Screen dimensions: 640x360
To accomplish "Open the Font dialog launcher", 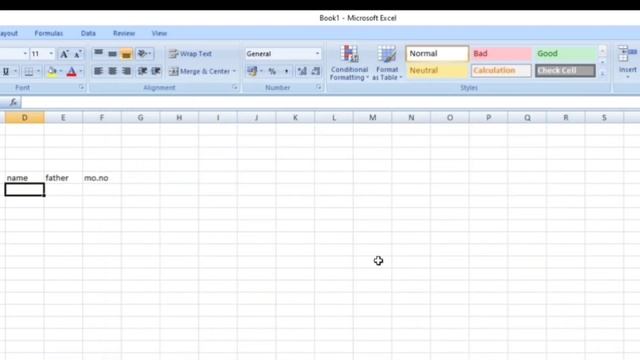I will [81, 87].
